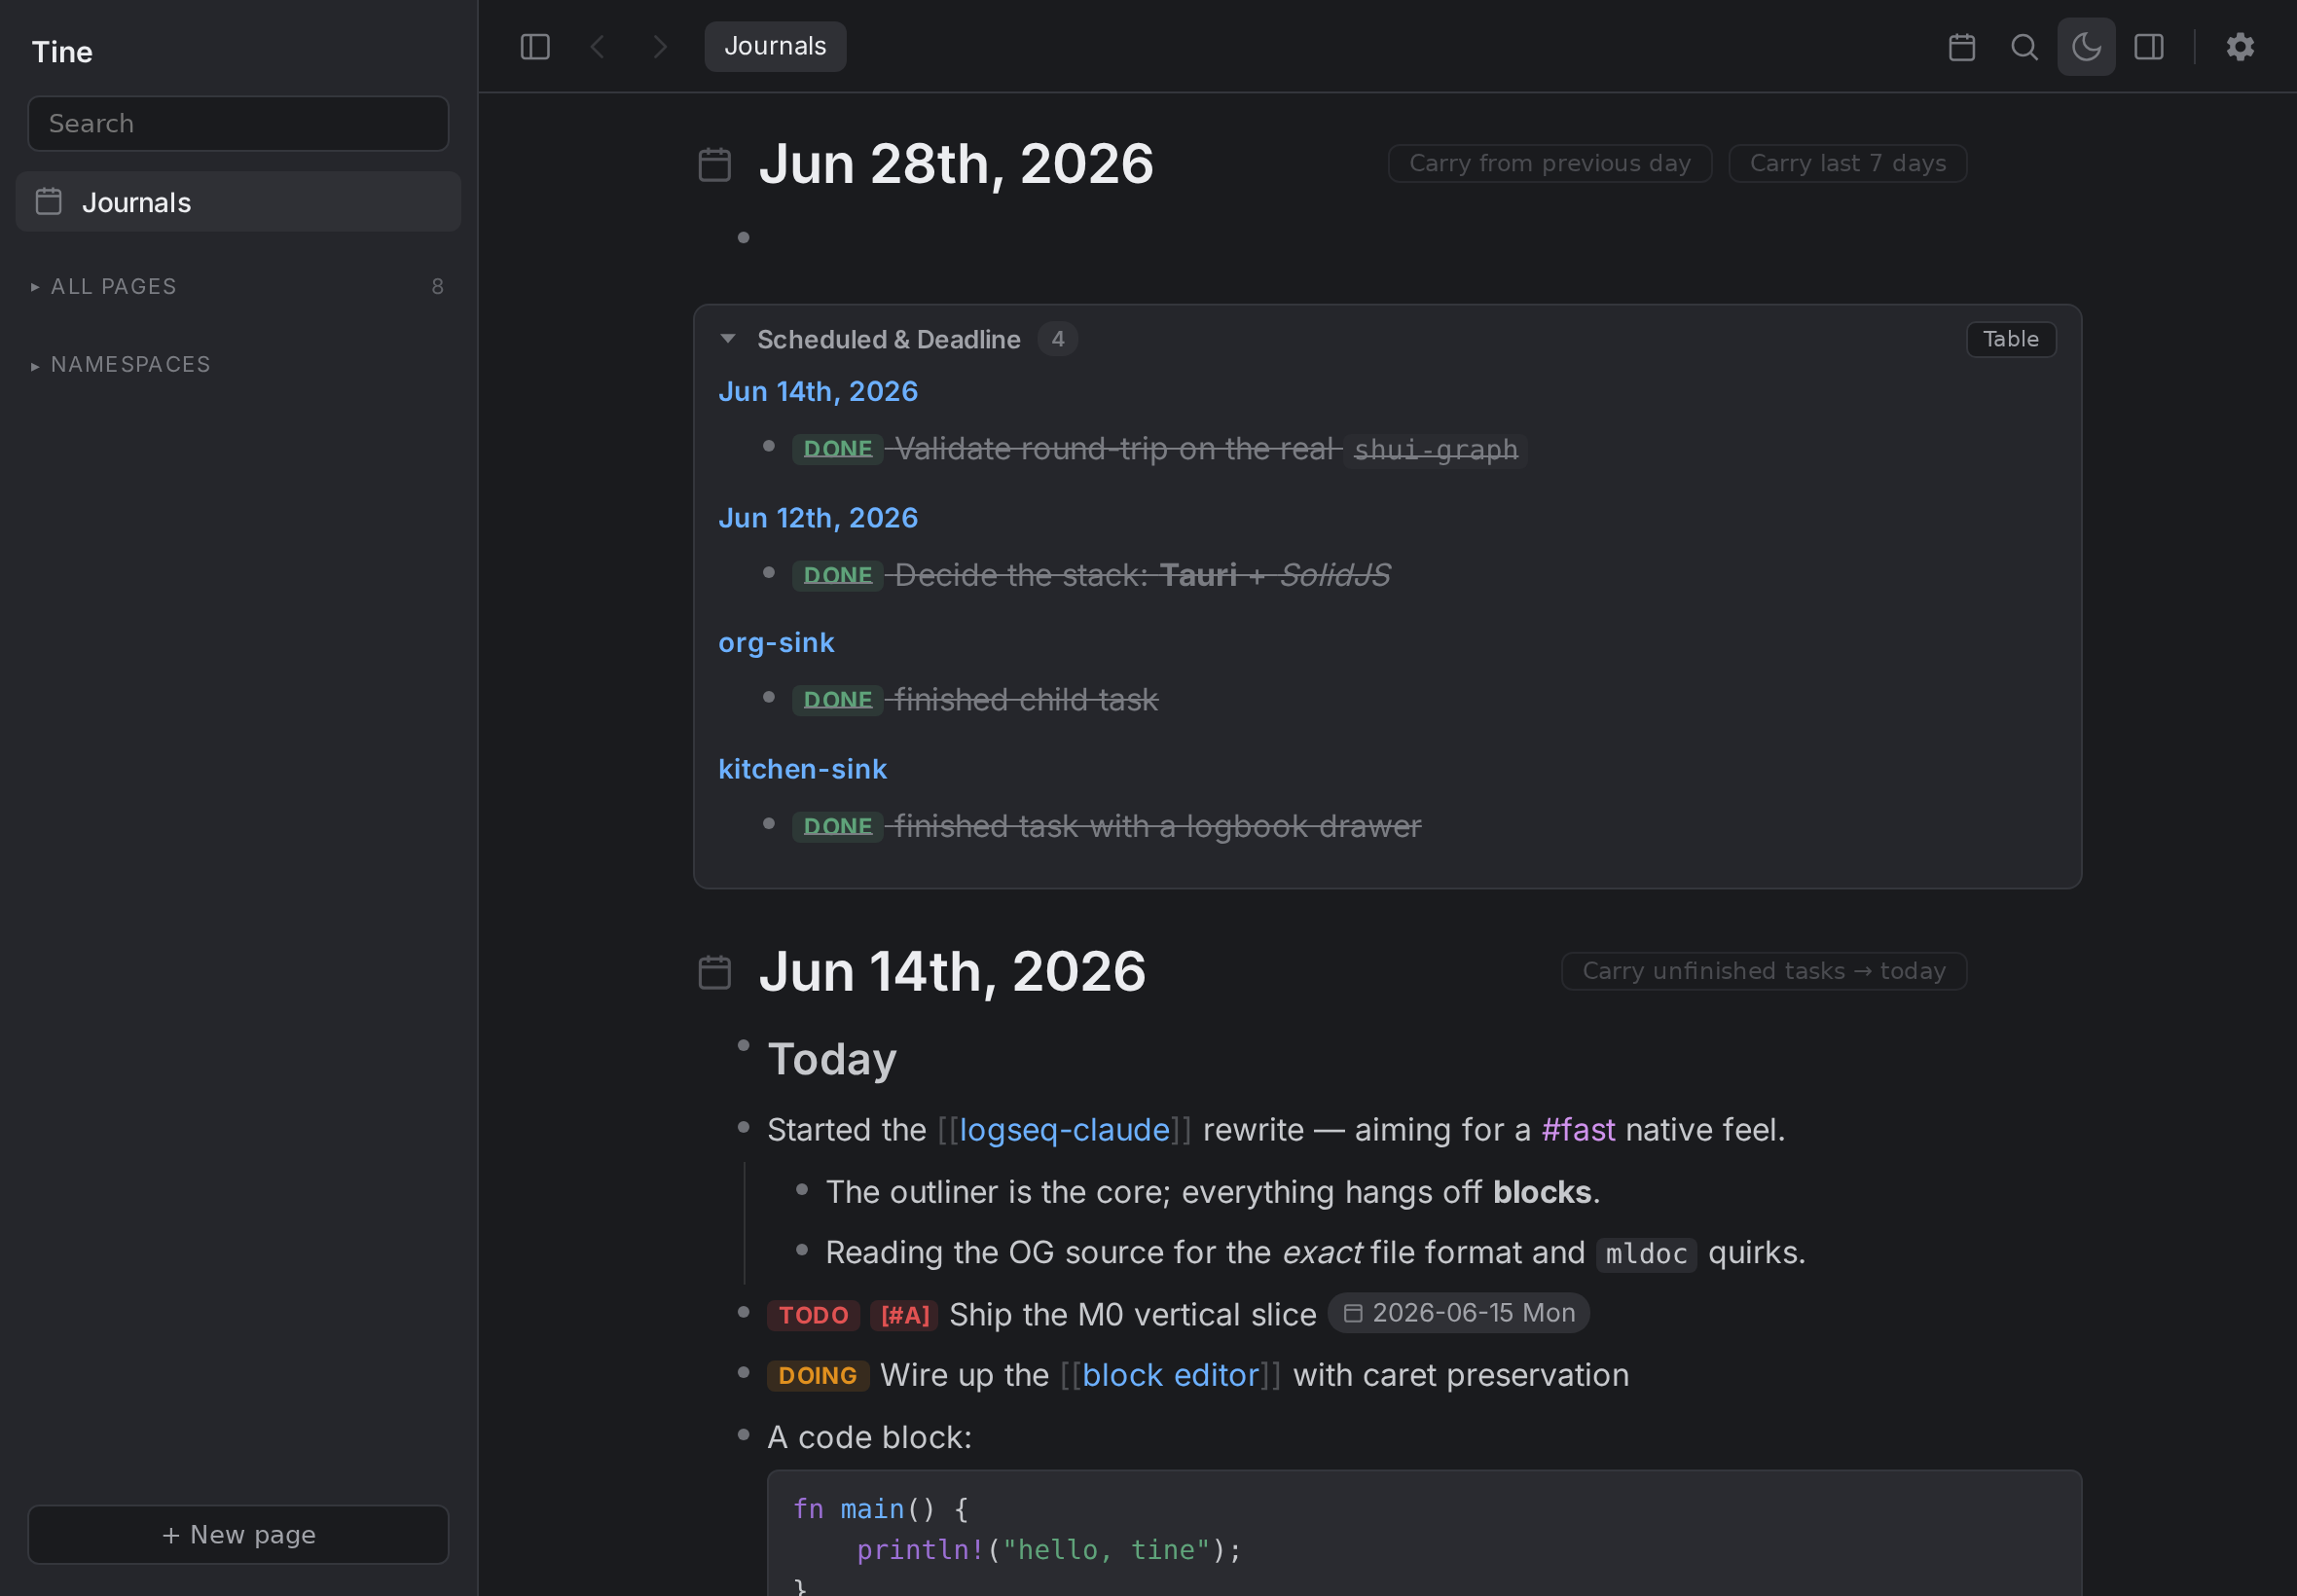Click the calendar icon beside Jun 28th, 2026
Image resolution: width=2297 pixels, height=1596 pixels.
click(714, 164)
